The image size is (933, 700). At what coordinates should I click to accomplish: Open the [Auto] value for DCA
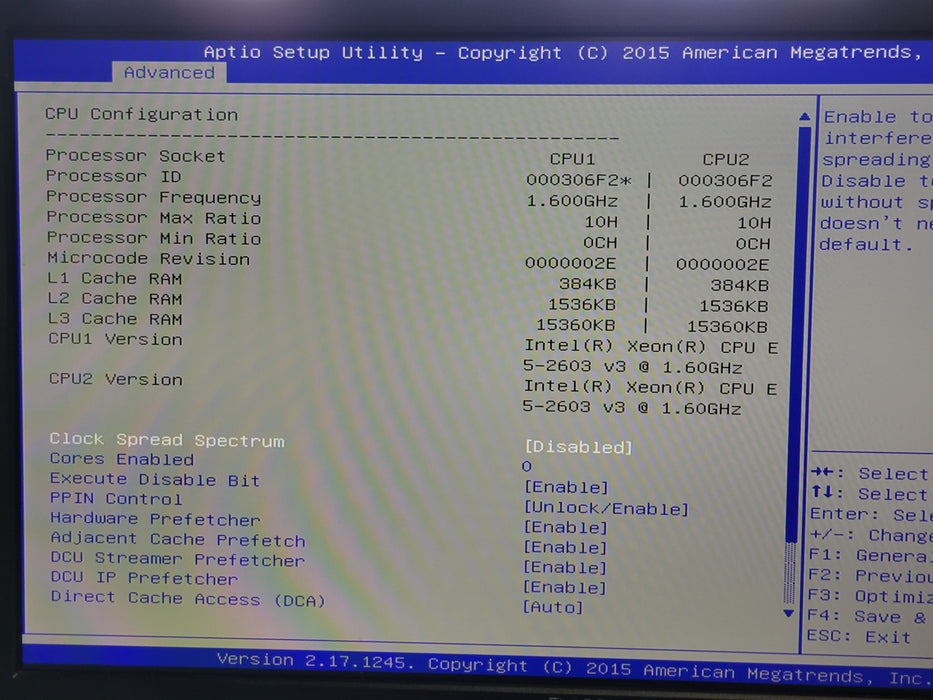click(x=553, y=607)
